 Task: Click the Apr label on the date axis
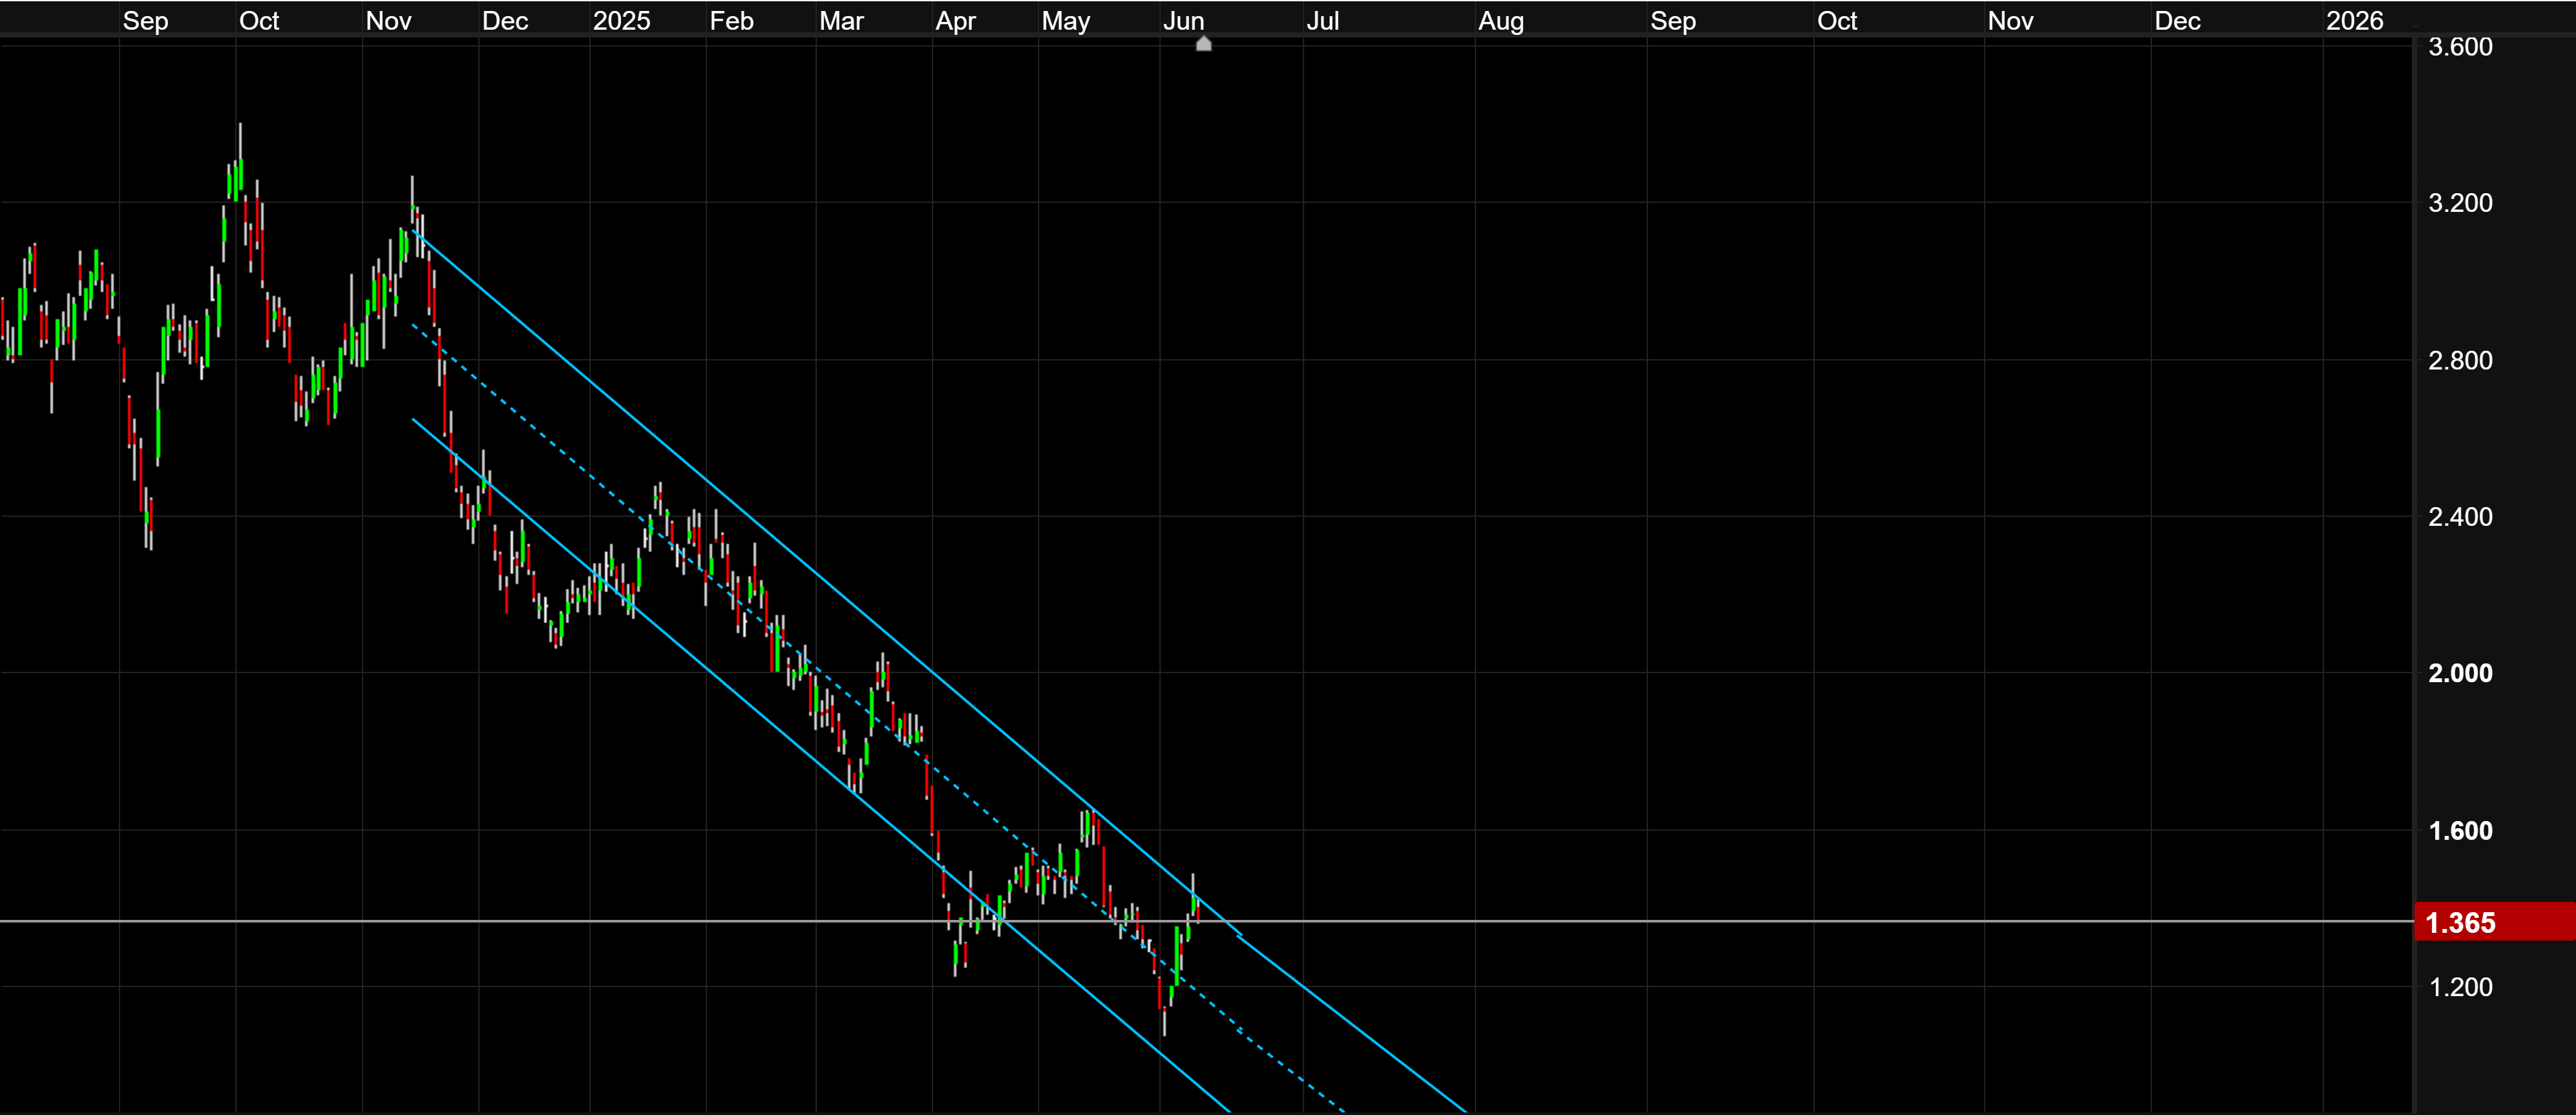955,21
